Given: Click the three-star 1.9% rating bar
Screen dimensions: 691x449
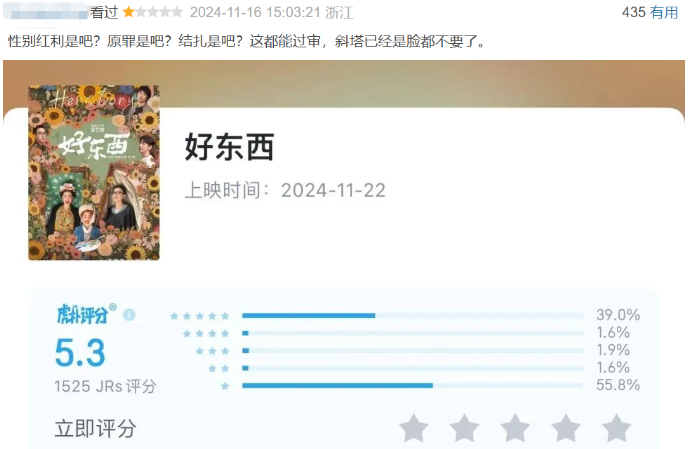Looking at the screenshot, I should pyautogui.click(x=412, y=351).
